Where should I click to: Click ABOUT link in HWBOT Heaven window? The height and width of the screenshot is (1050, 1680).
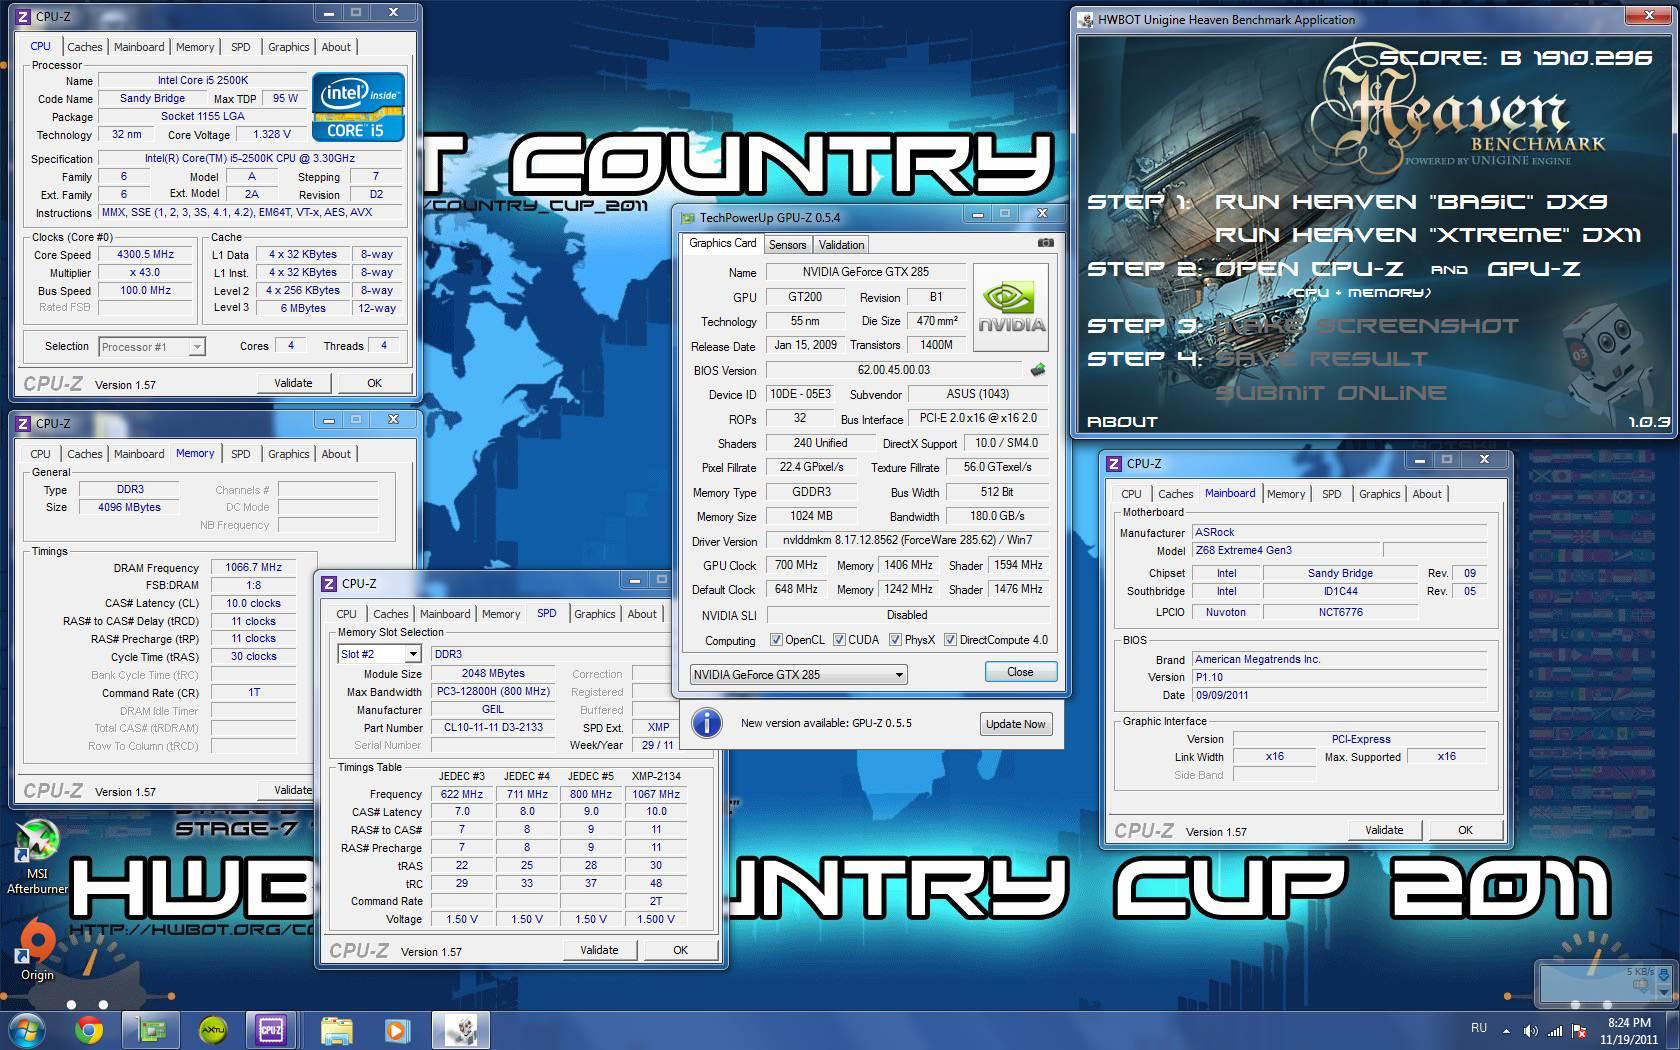click(1122, 422)
